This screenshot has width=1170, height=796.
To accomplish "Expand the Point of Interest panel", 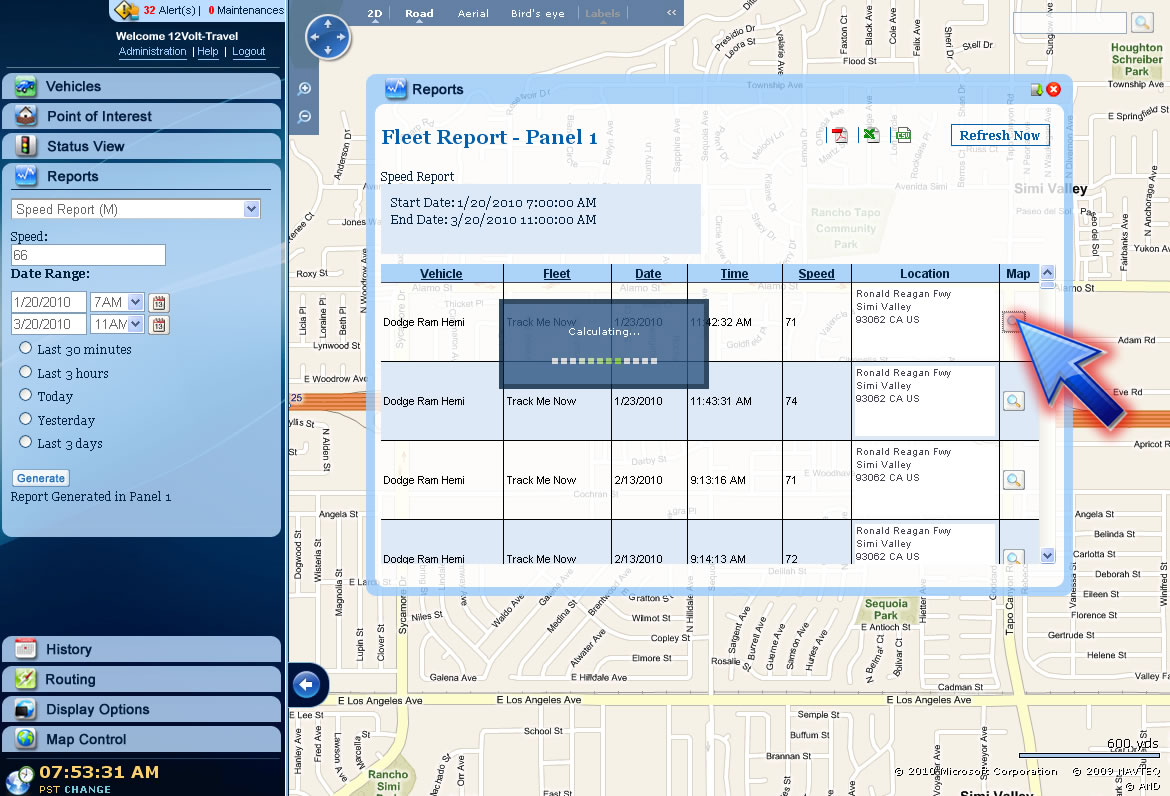I will 142,116.
